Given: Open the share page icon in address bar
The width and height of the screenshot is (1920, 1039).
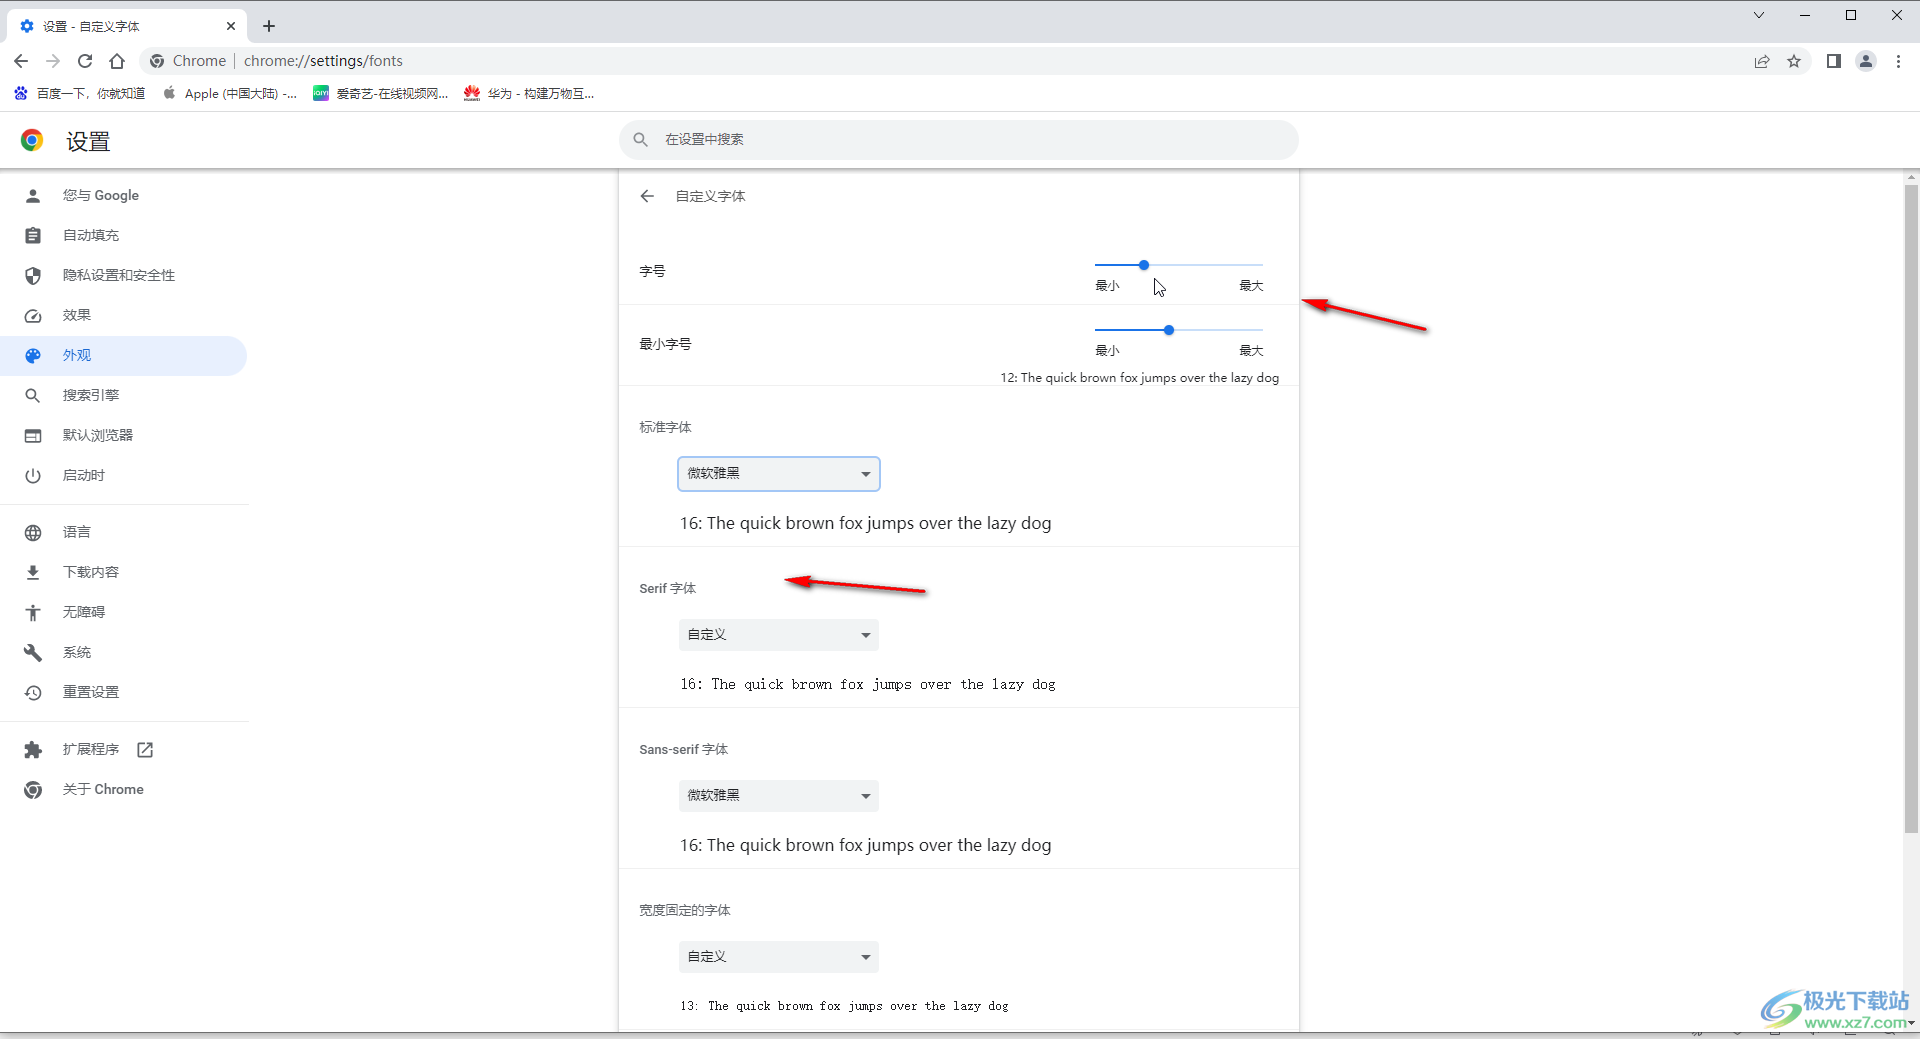Looking at the screenshot, I should pyautogui.click(x=1762, y=61).
